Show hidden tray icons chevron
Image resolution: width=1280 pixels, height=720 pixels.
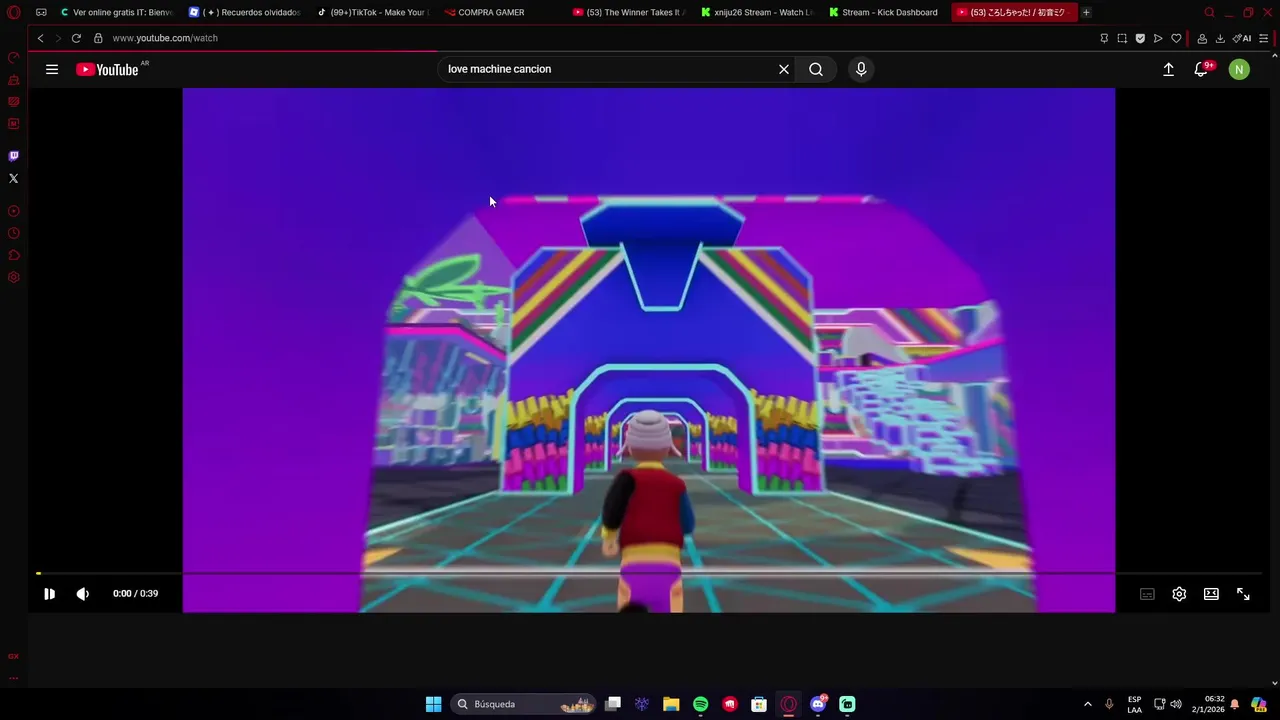tap(1088, 704)
